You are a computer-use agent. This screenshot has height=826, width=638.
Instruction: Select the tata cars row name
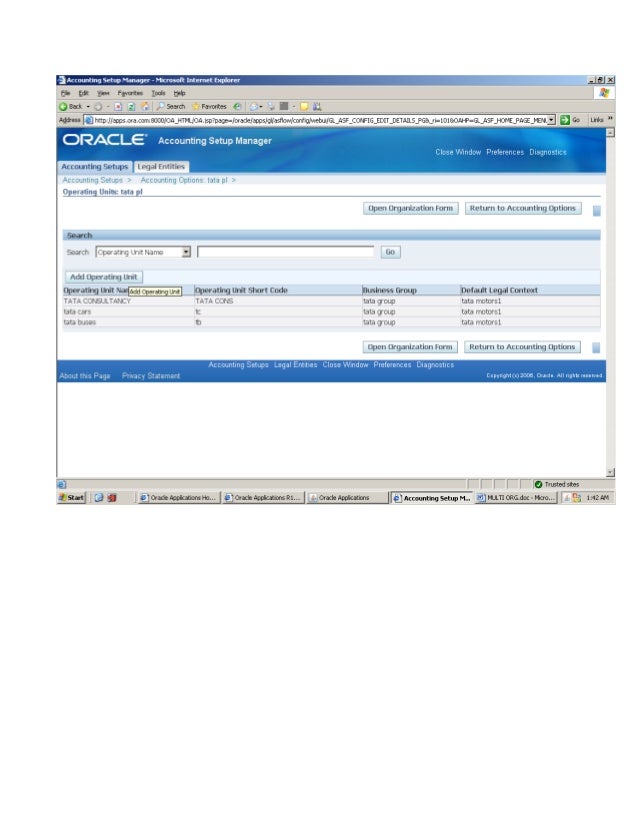(x=77, y=312)
